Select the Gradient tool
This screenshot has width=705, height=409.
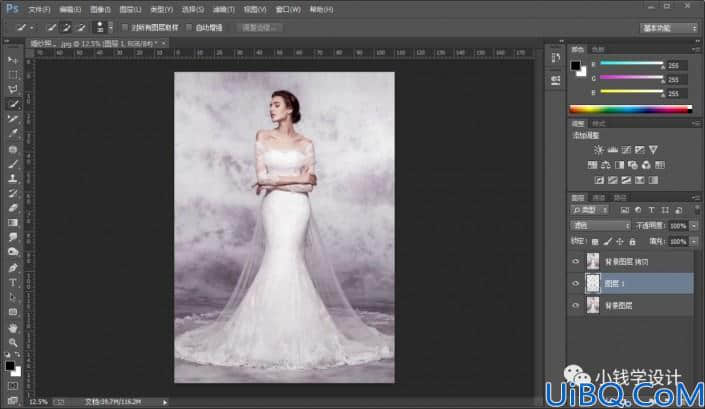pyautogui.click(x=13, y=223)
